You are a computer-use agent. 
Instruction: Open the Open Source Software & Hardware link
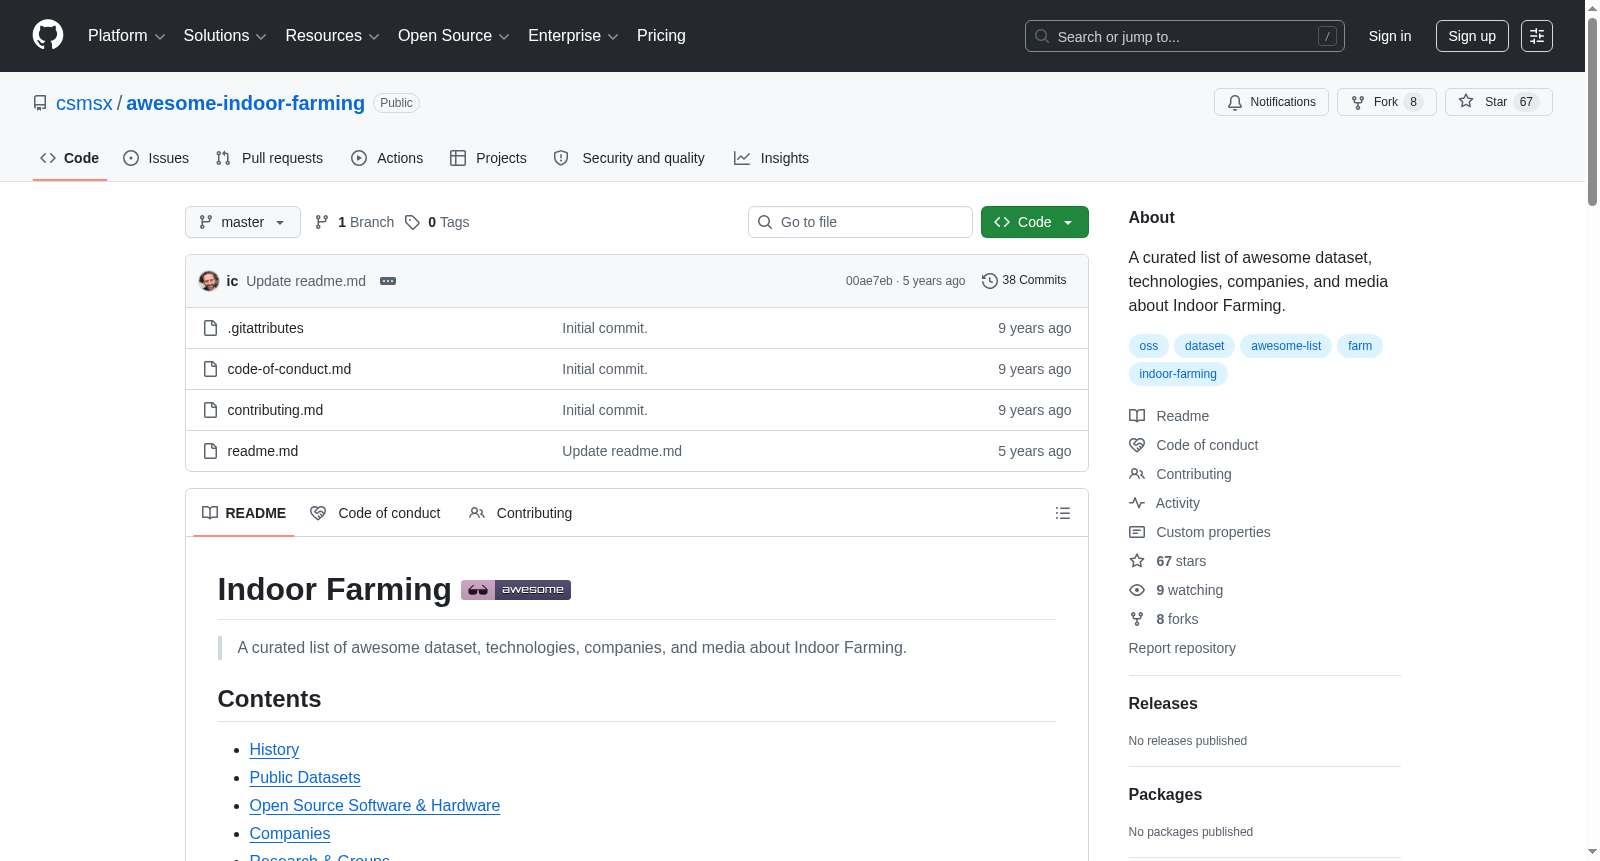coord(375,806)
